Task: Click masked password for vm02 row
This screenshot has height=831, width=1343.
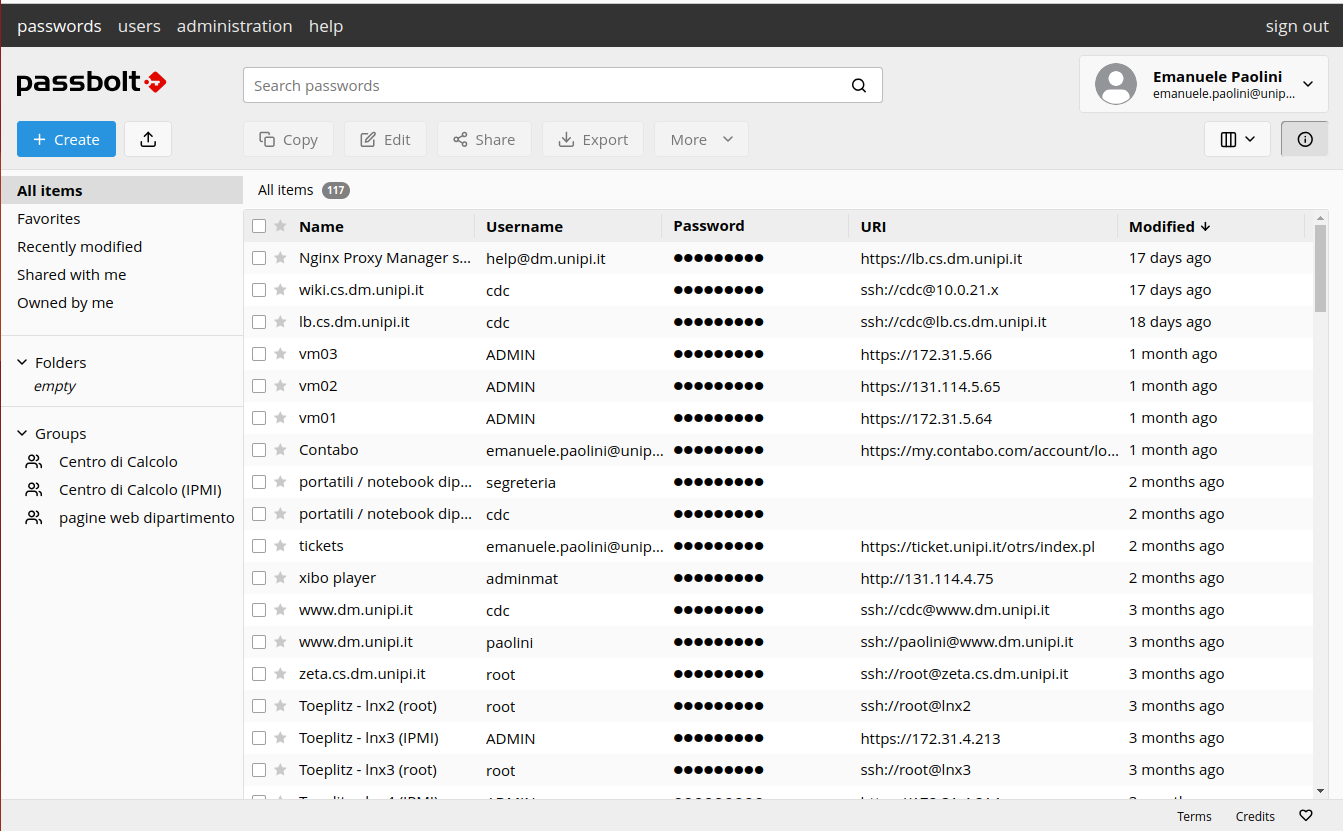Action: coord(718,386)
